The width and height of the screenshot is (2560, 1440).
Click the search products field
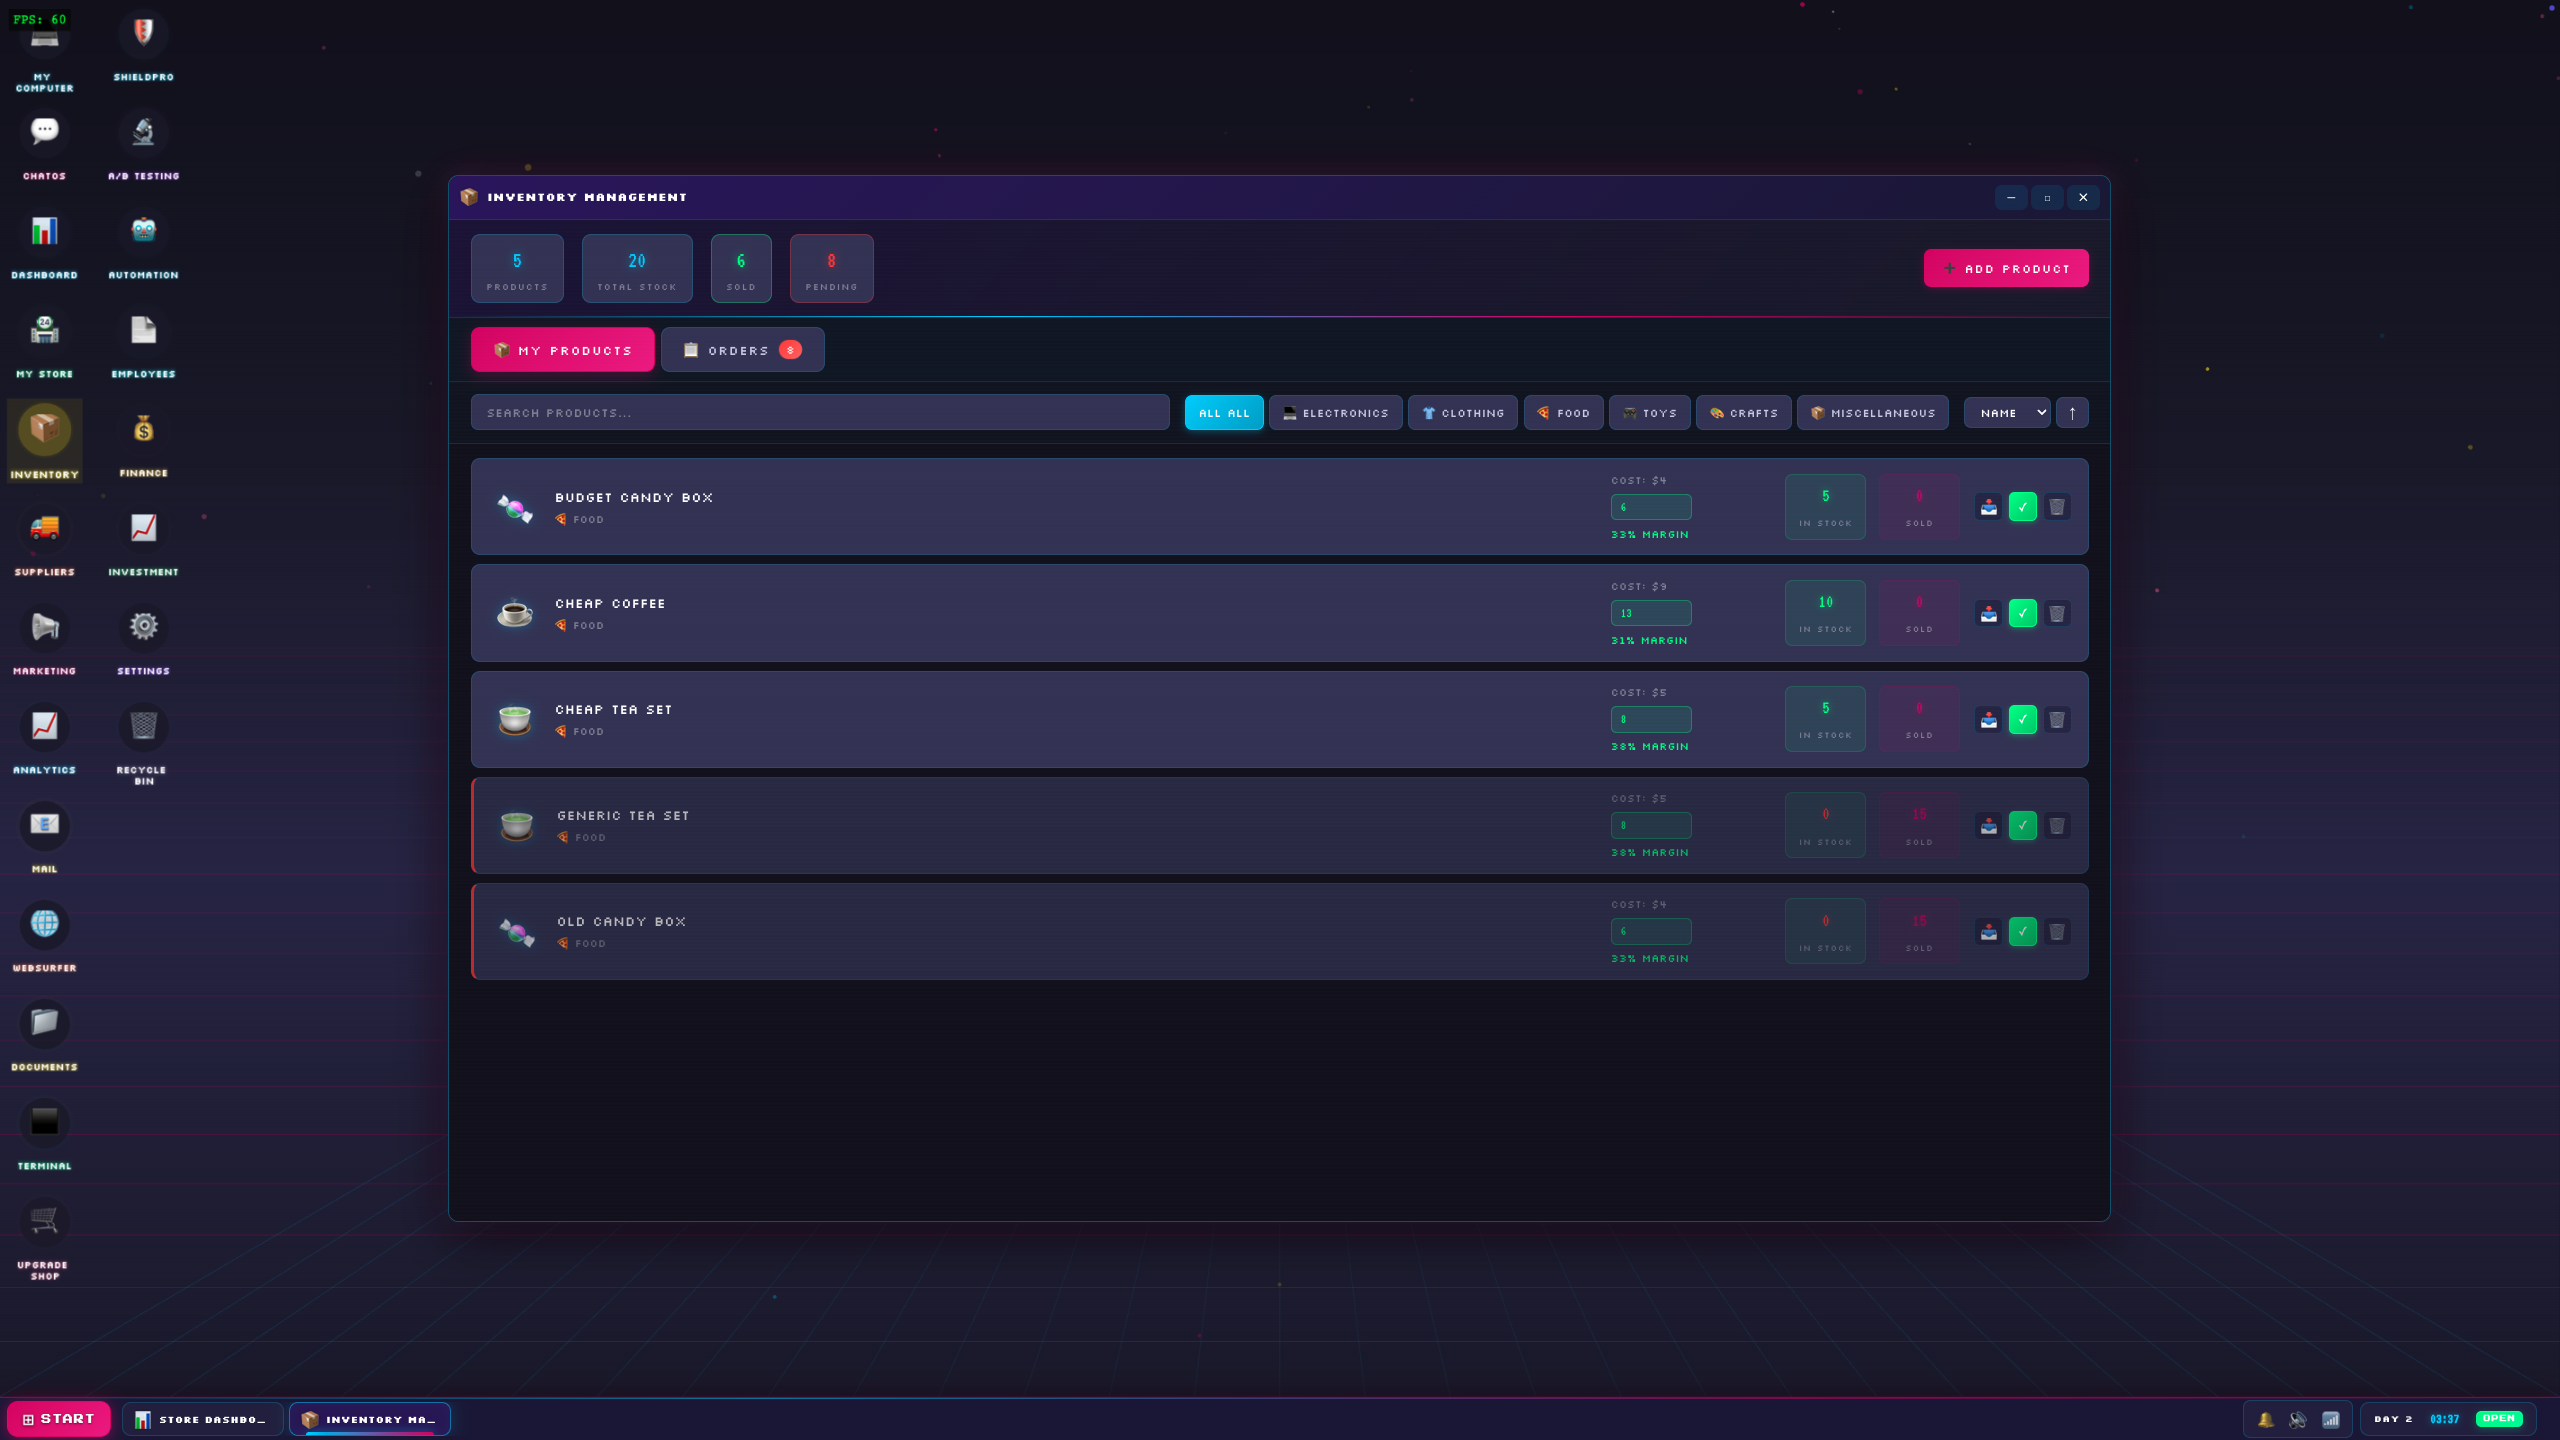point(819,412)
